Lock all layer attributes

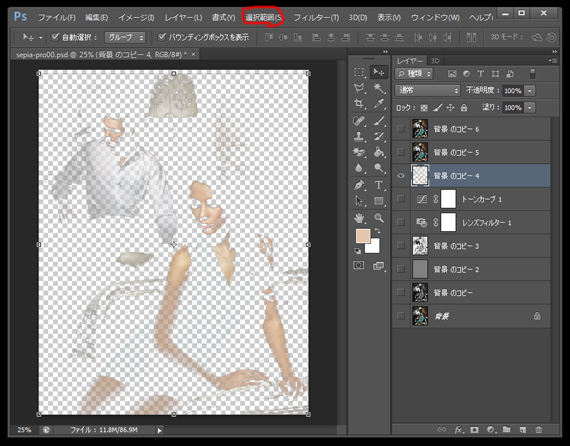point(464,108)
